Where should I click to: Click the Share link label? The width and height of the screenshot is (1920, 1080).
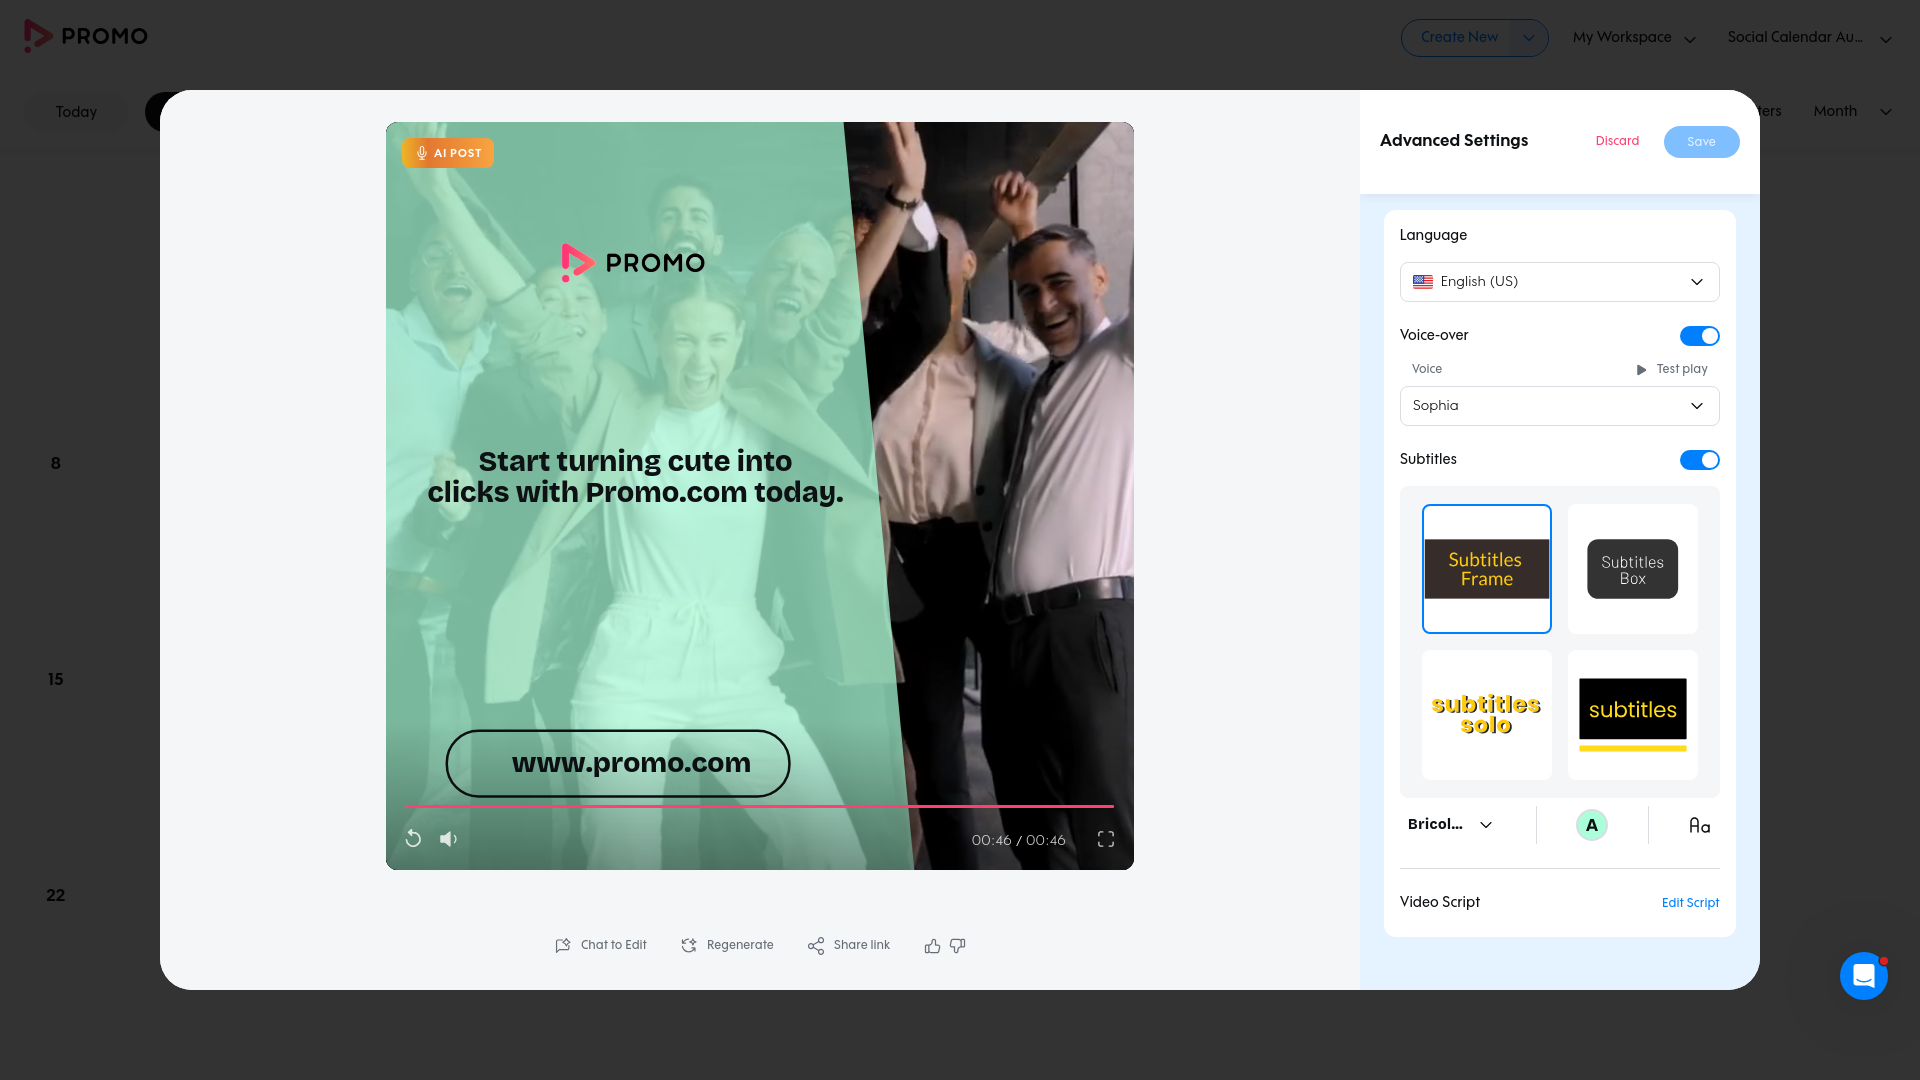click(x=861, y=946)
